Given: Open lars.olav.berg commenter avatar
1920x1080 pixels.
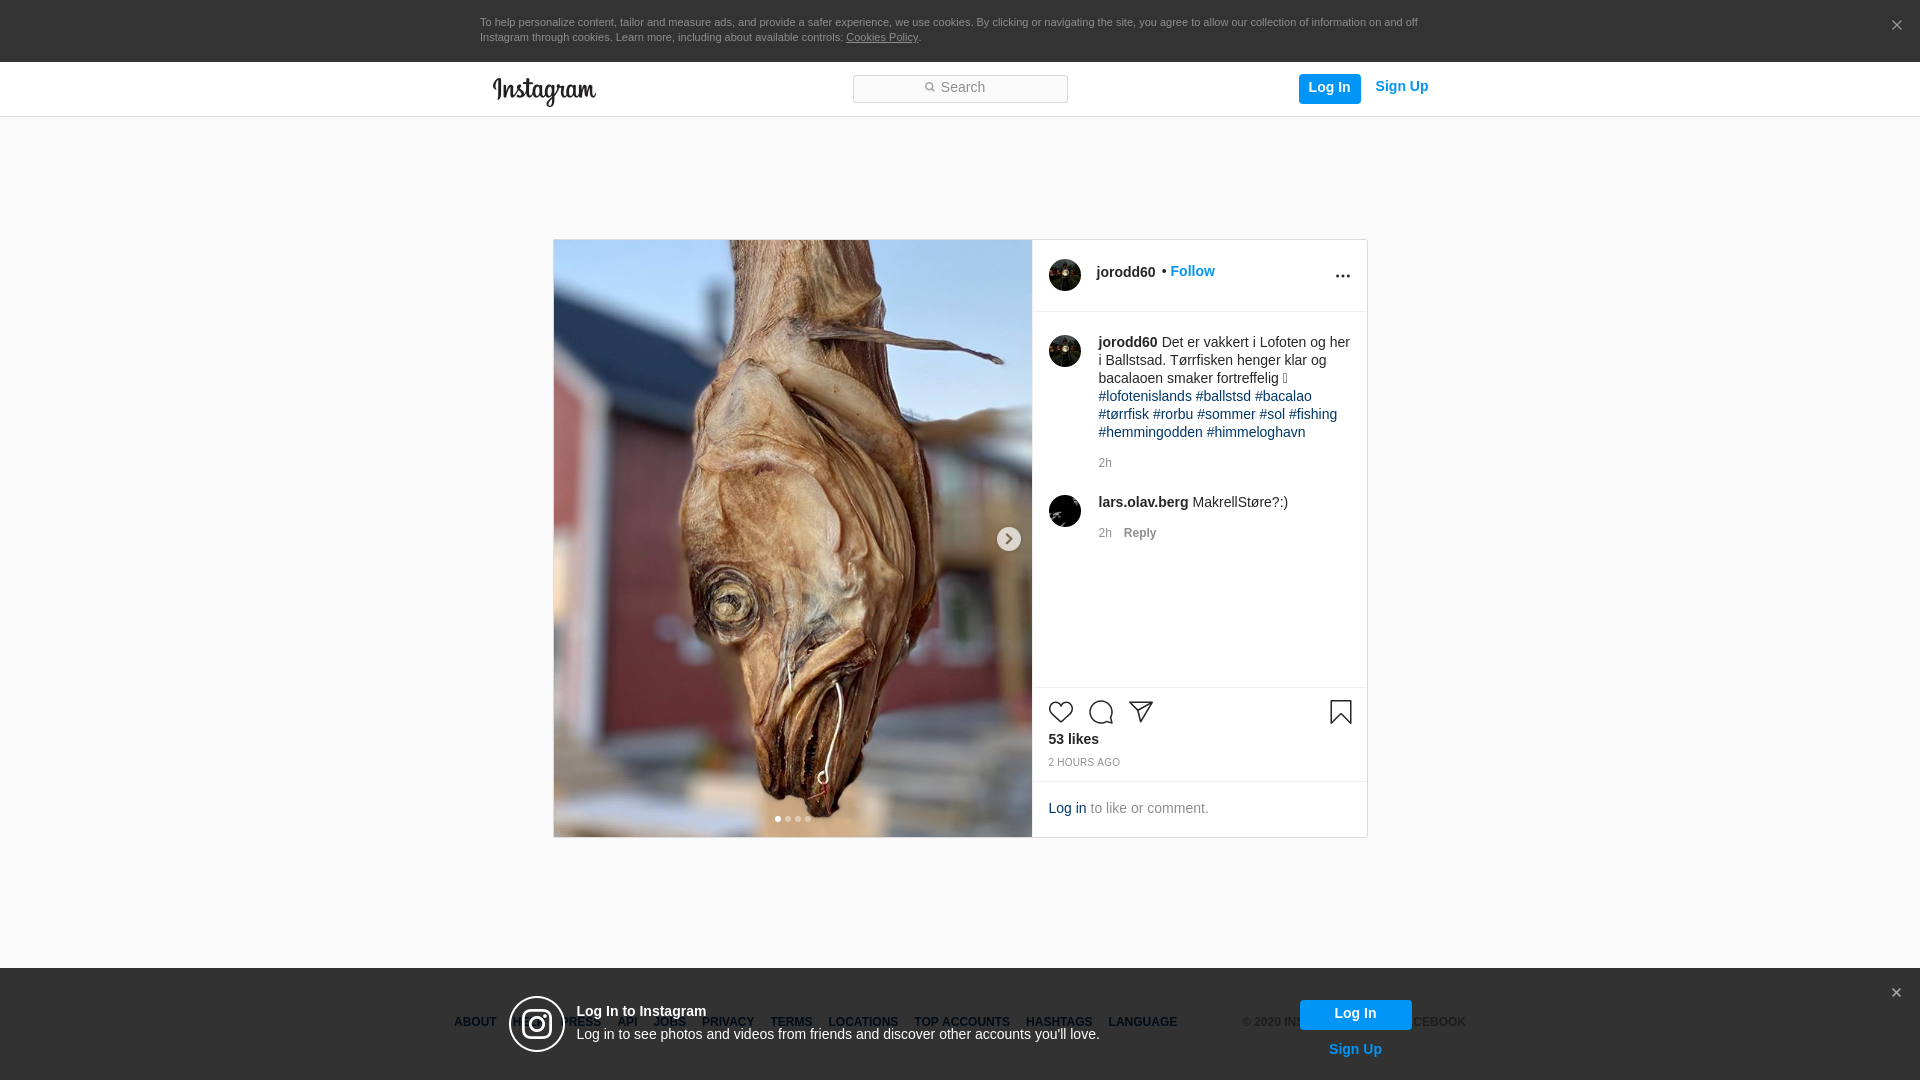Looking at the screenshot, I should click(1064, 511).
